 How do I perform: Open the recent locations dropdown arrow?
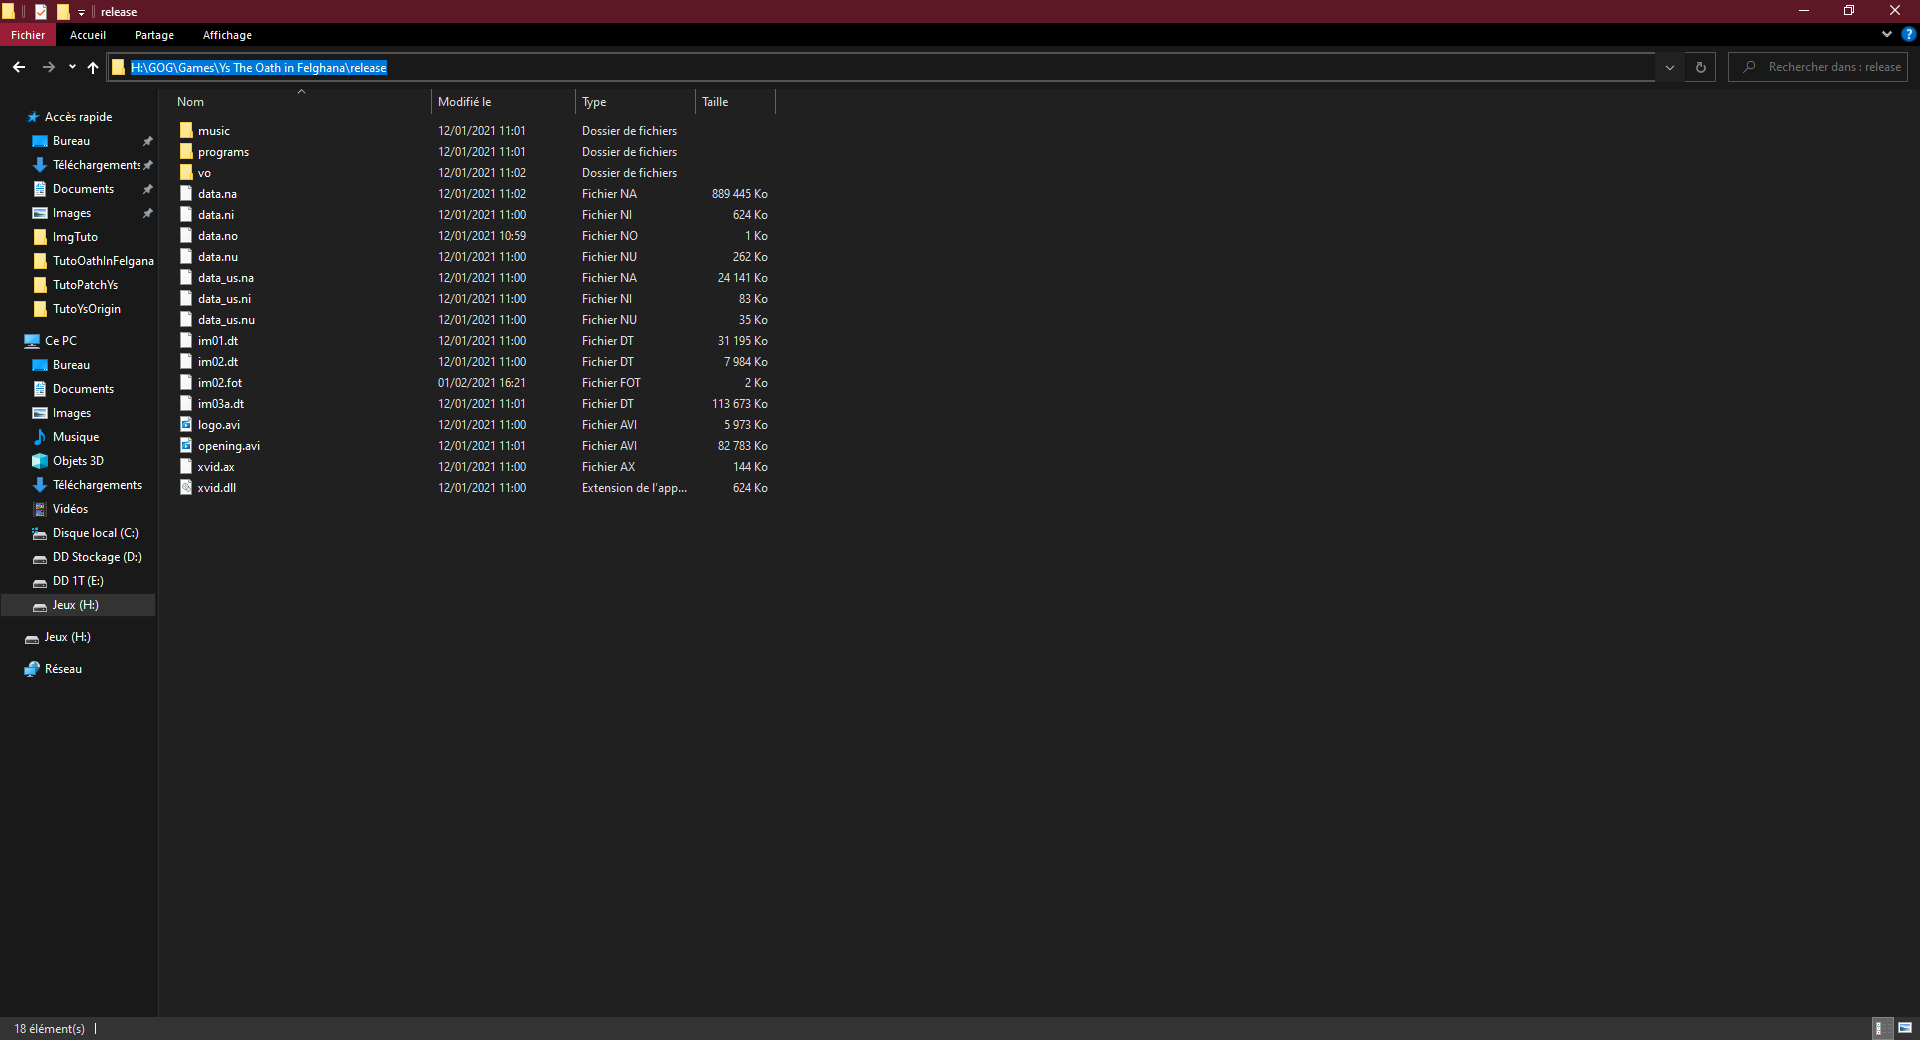coord(72,67)
